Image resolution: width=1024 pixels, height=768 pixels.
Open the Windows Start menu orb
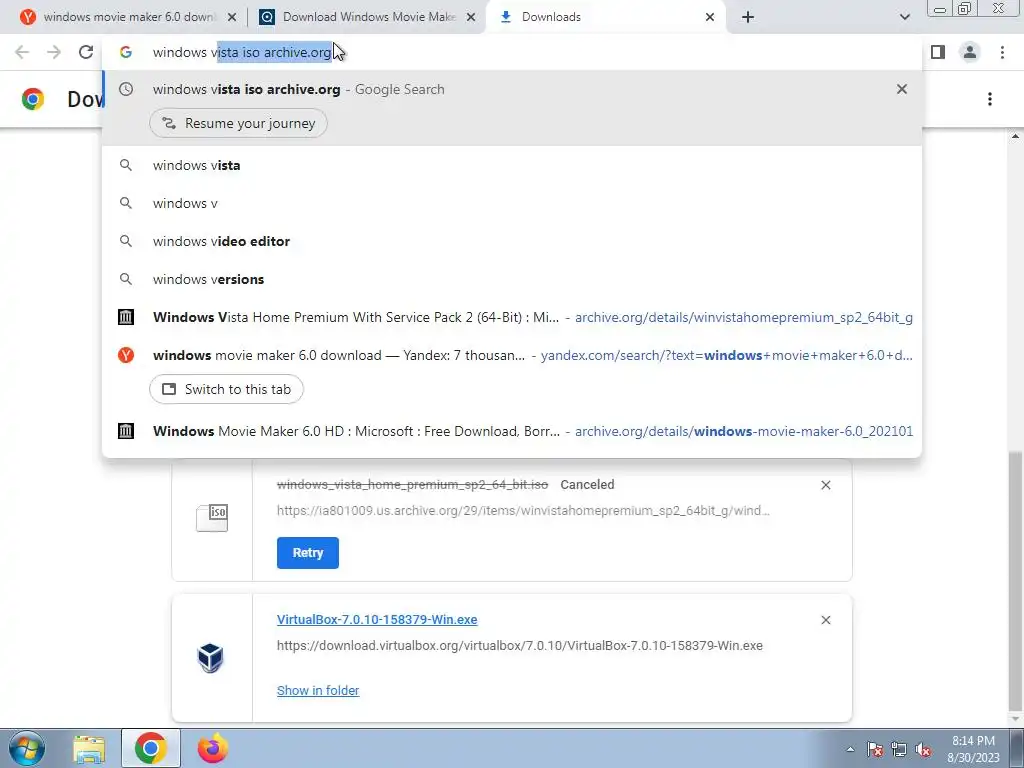(27, 748)
